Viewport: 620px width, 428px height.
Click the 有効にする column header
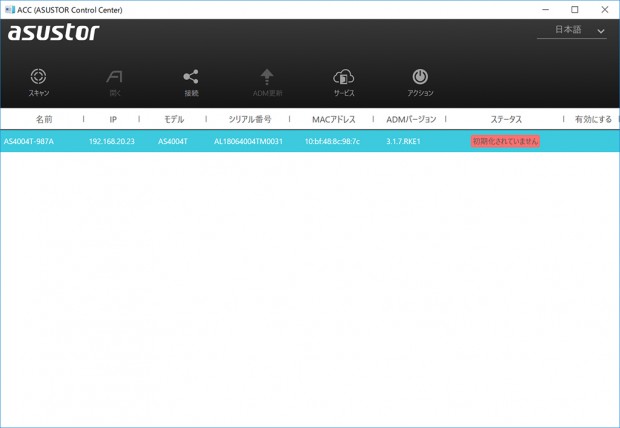tap(593, 119)
